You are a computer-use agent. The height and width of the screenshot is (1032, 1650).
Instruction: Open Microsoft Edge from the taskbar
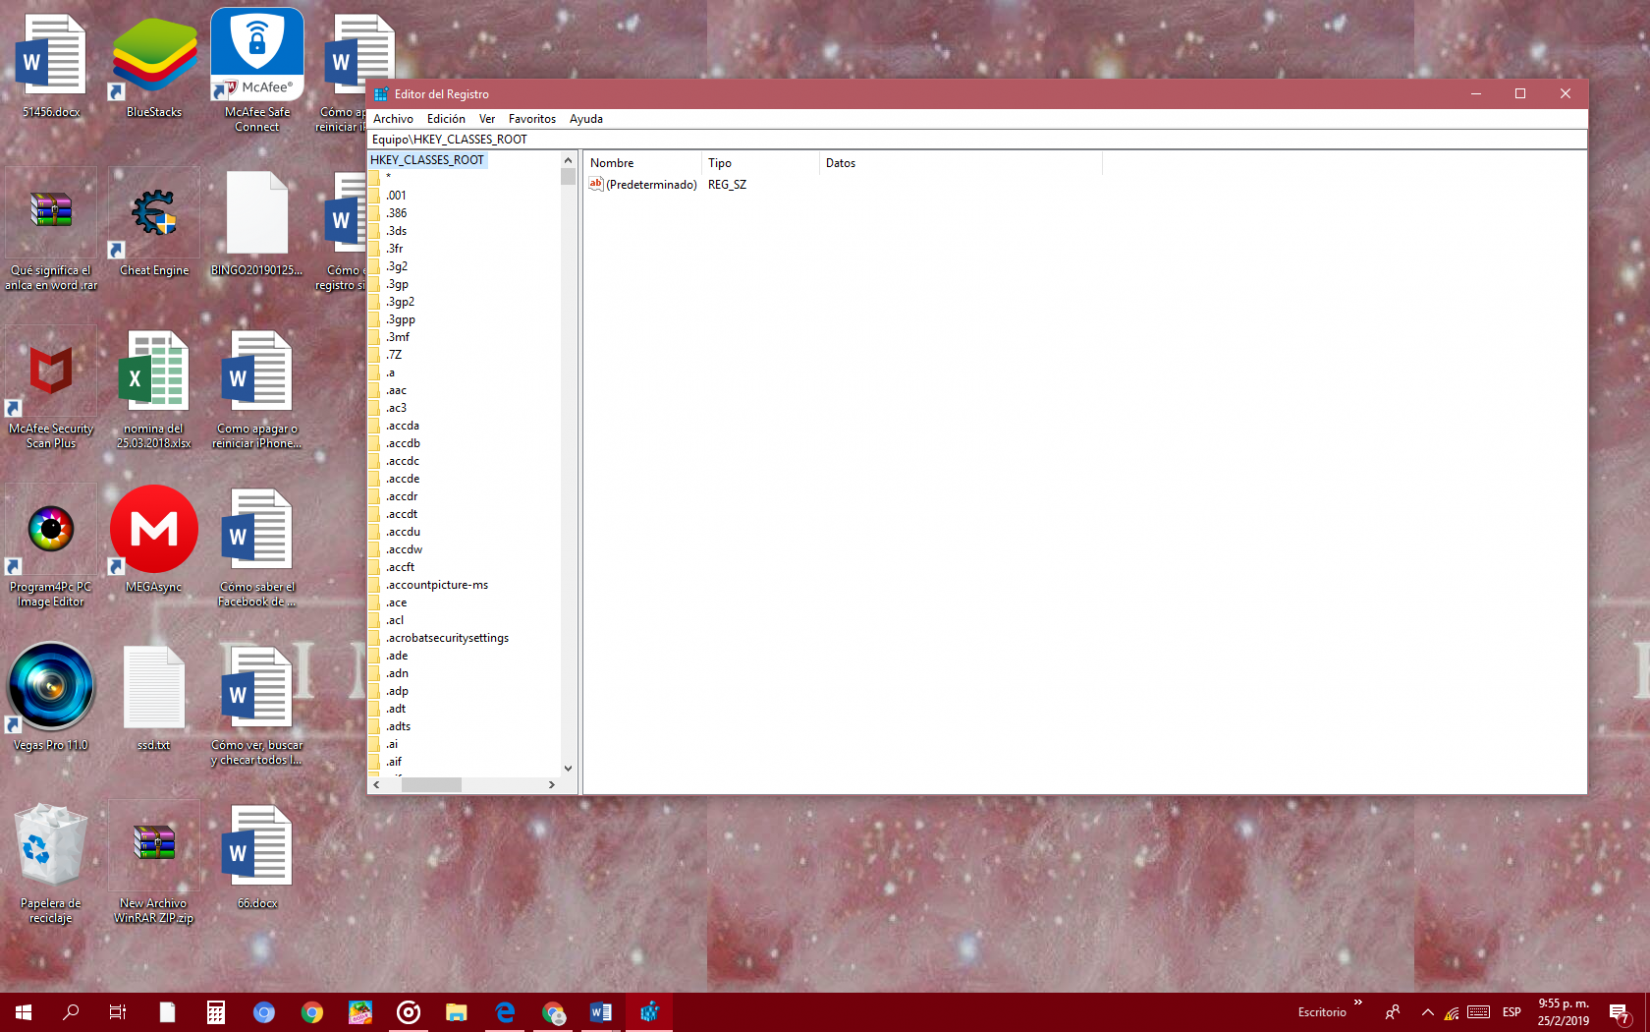[x=505, y=1012]
